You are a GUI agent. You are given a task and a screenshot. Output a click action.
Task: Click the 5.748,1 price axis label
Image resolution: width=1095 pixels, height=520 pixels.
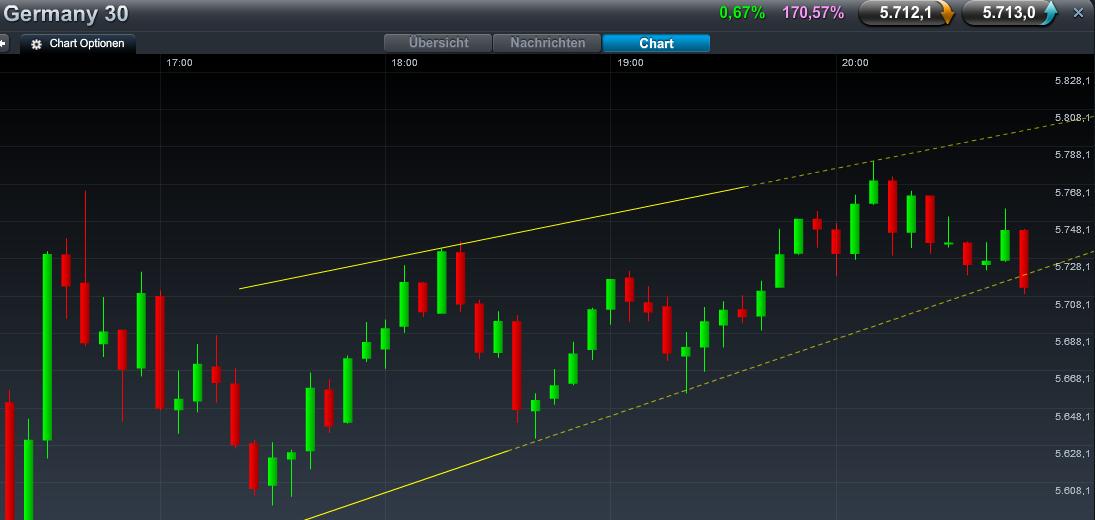[1072, 230]
